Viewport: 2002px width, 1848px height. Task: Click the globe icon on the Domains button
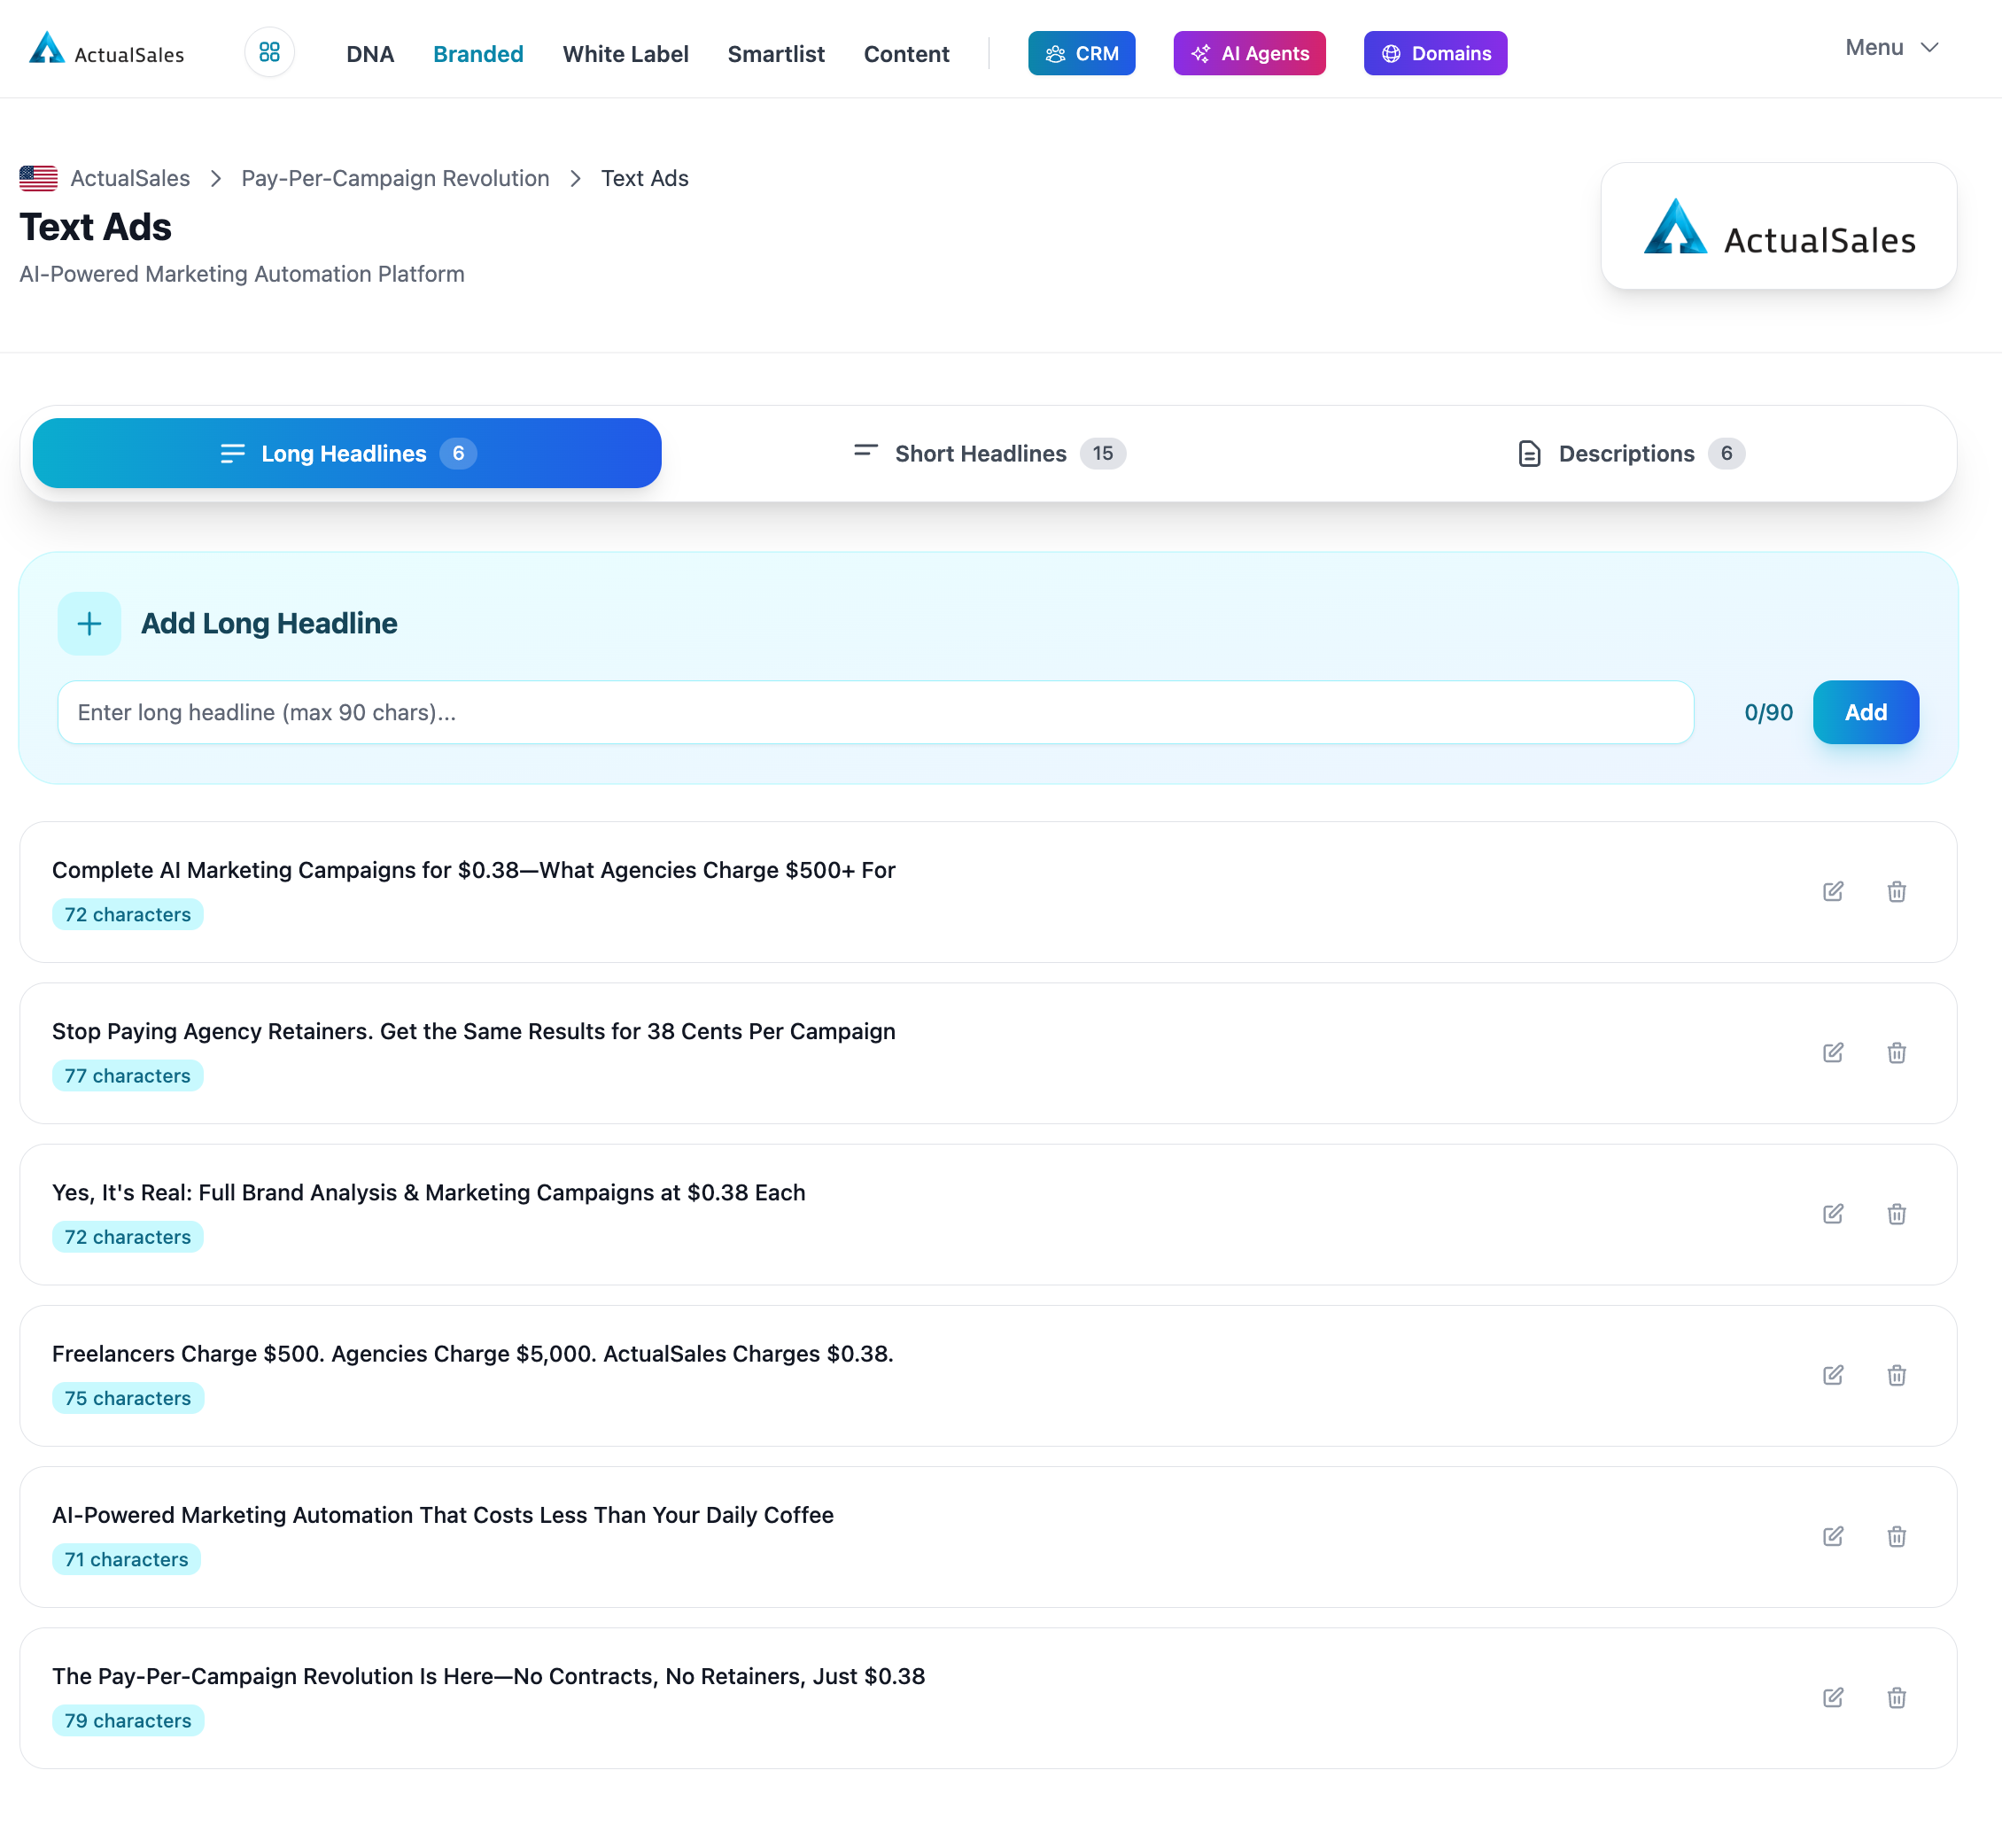[1390, 54]
